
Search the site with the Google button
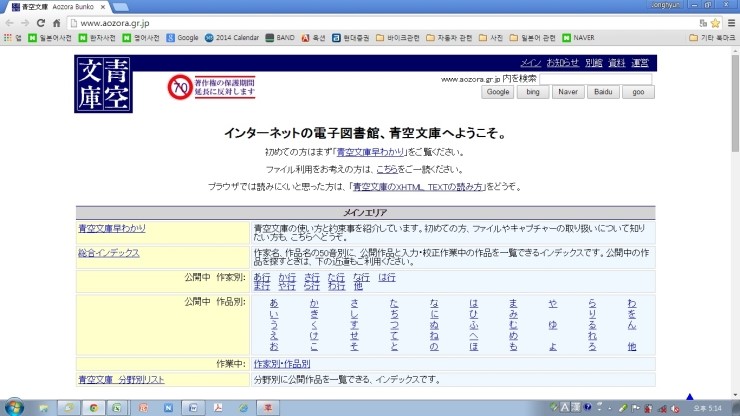click(x=498, y=92)
